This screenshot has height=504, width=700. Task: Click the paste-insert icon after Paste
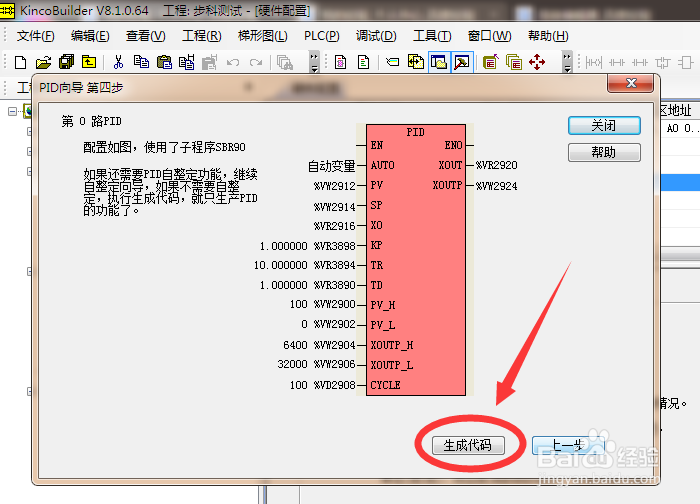click(187, 62)
